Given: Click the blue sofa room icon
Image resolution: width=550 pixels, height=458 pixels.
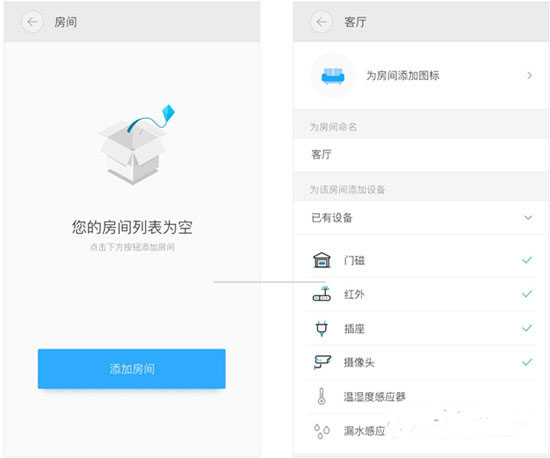Looking at the screenshot, I should (333, 75).
